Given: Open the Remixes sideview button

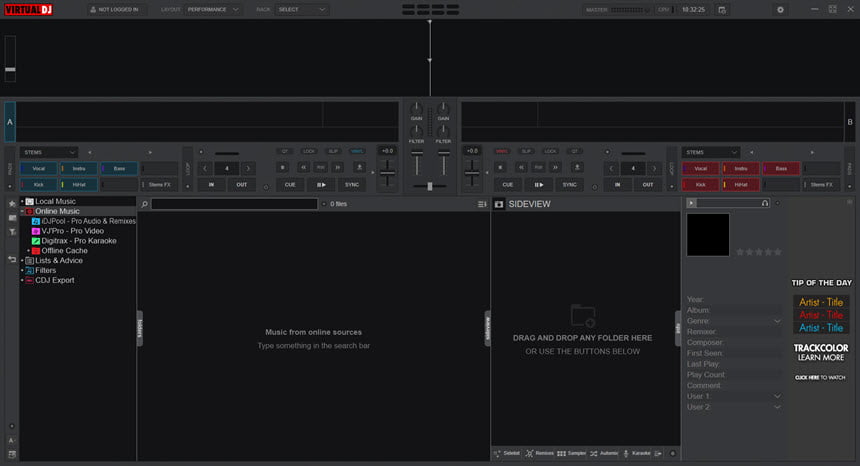Looking at the screenshot, I should pyautogui.click(x=539, y=453).
